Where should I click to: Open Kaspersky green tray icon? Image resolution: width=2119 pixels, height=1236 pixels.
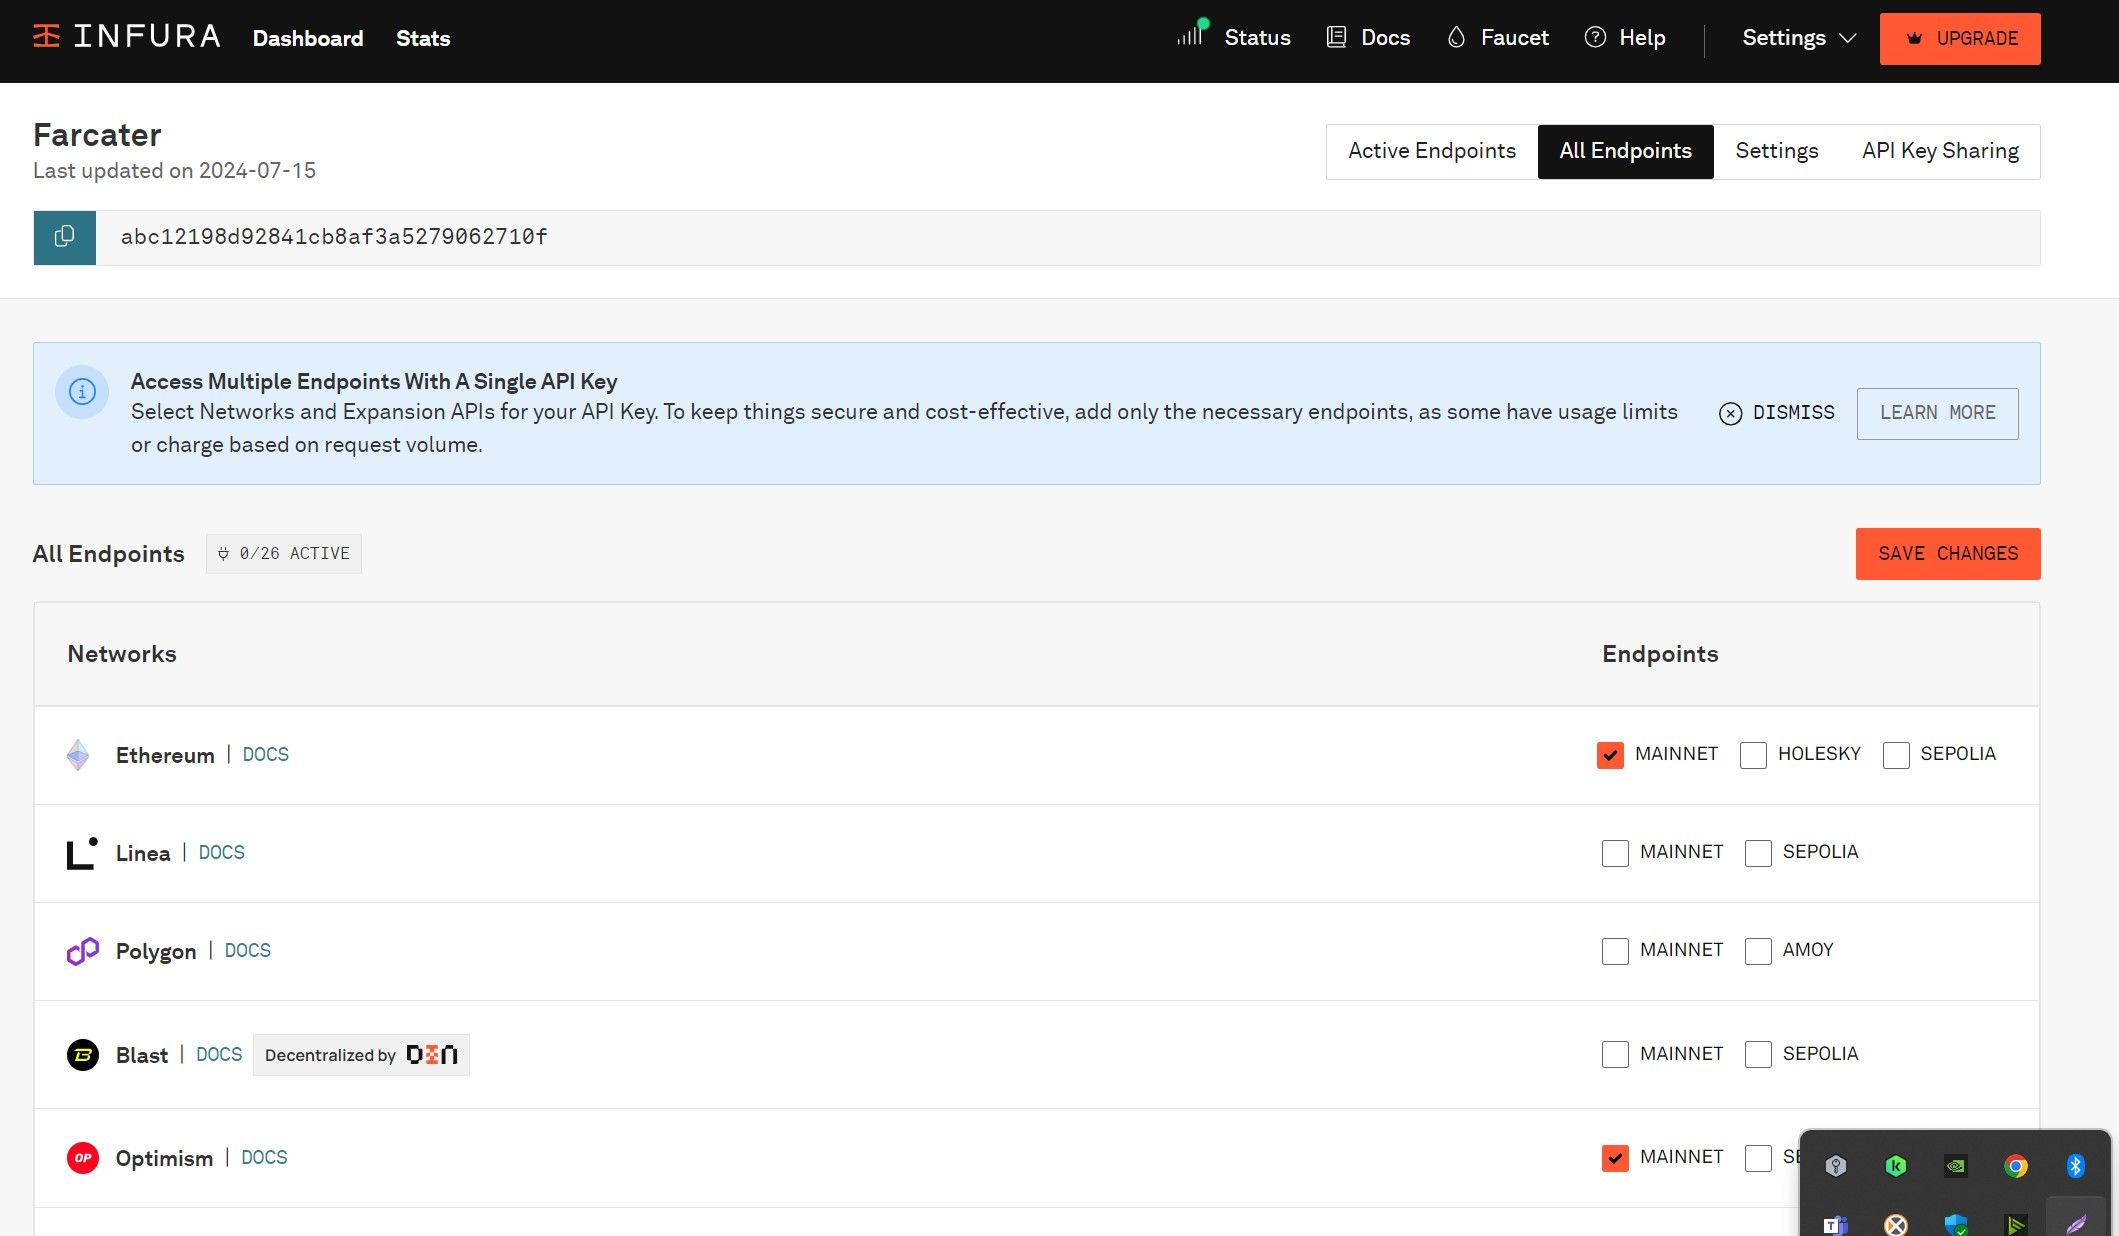(x=1895, y=1166)
